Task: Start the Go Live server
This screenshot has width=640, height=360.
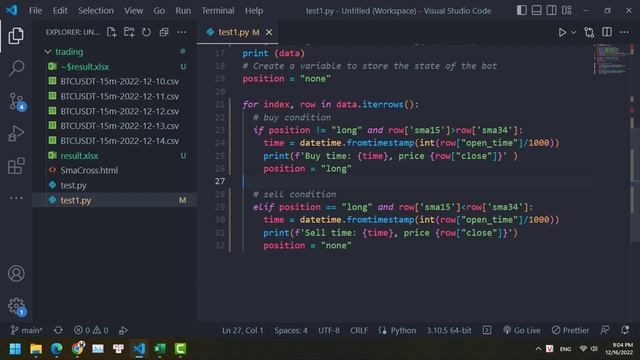Action: [522, 330]
